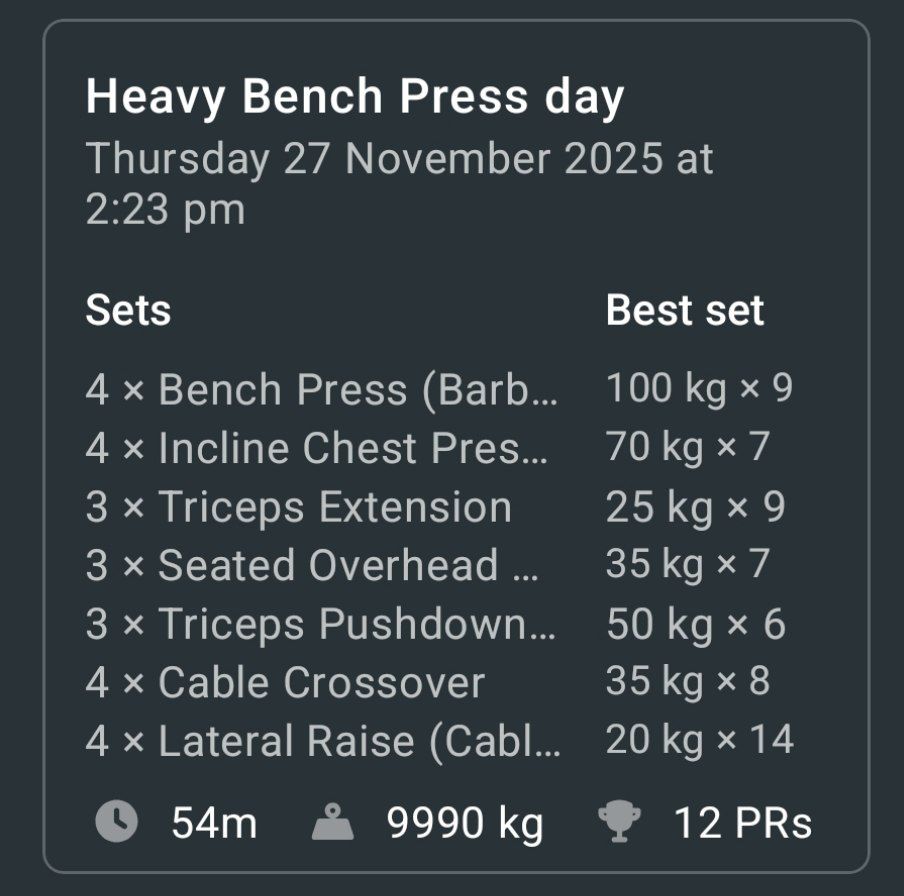The width and height of the screenshot is (904, 896).
Task: Click the weight volume icon
Action: [x=334, y=823]
